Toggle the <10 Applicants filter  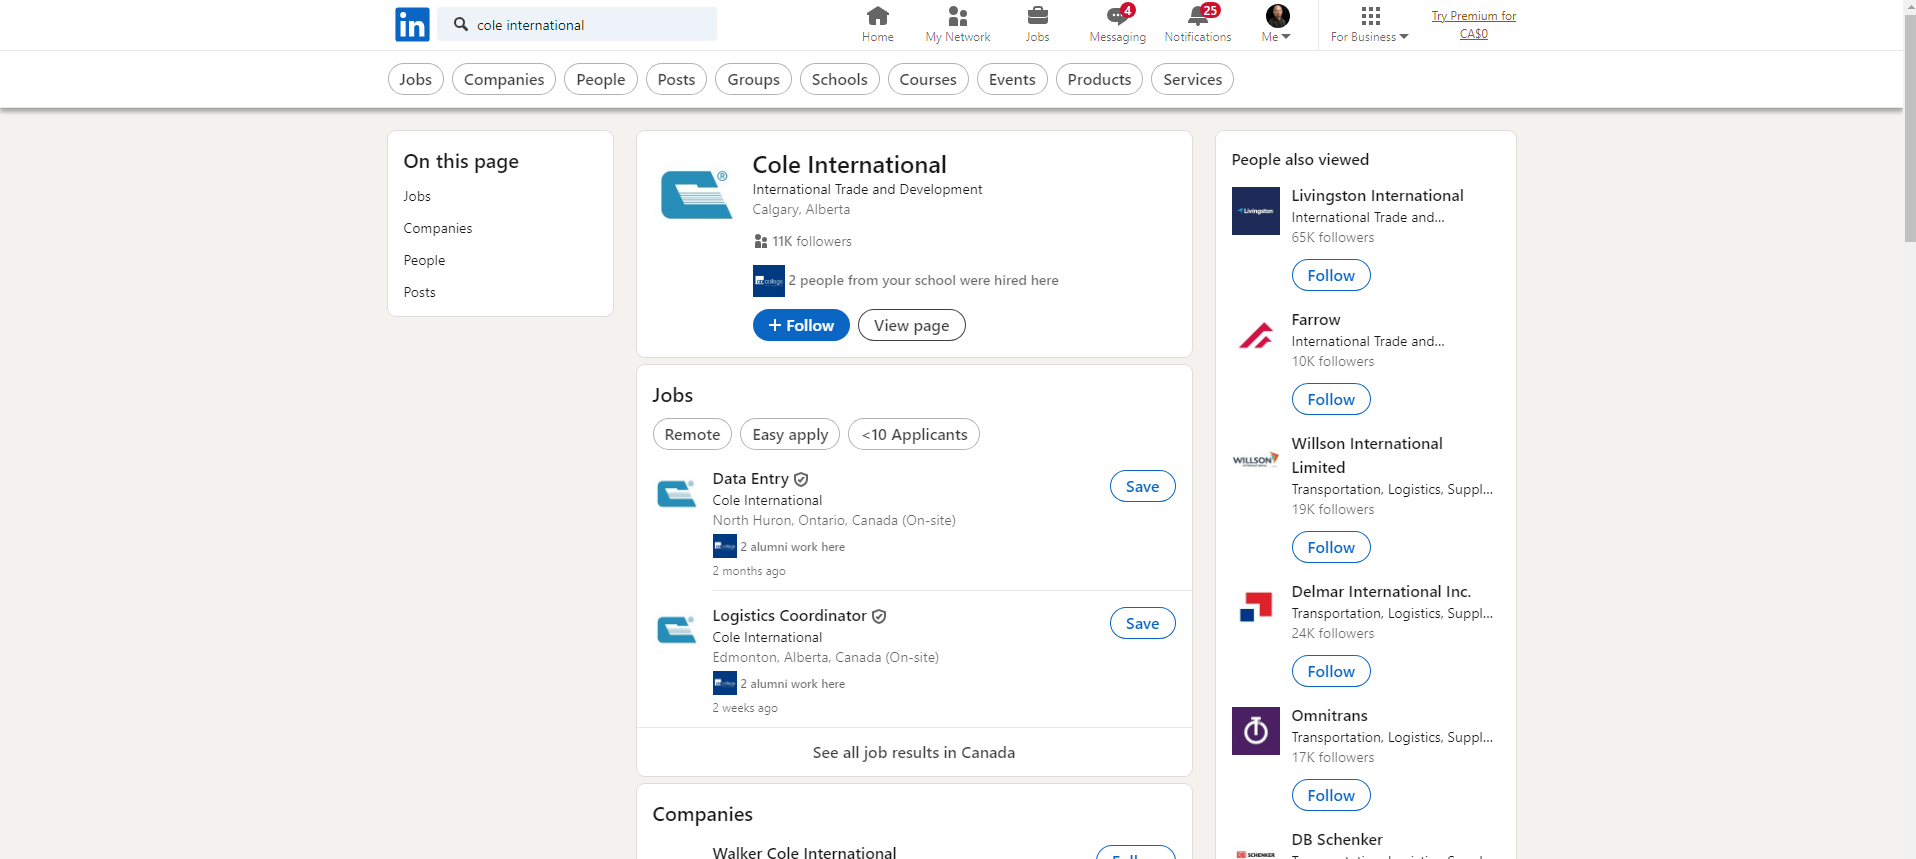[914, 434]
